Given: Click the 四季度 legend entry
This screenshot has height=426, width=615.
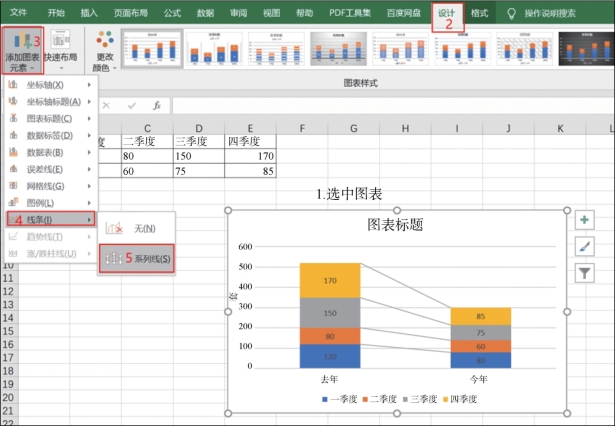Looking at the screenshot, I should pos(460,399).
